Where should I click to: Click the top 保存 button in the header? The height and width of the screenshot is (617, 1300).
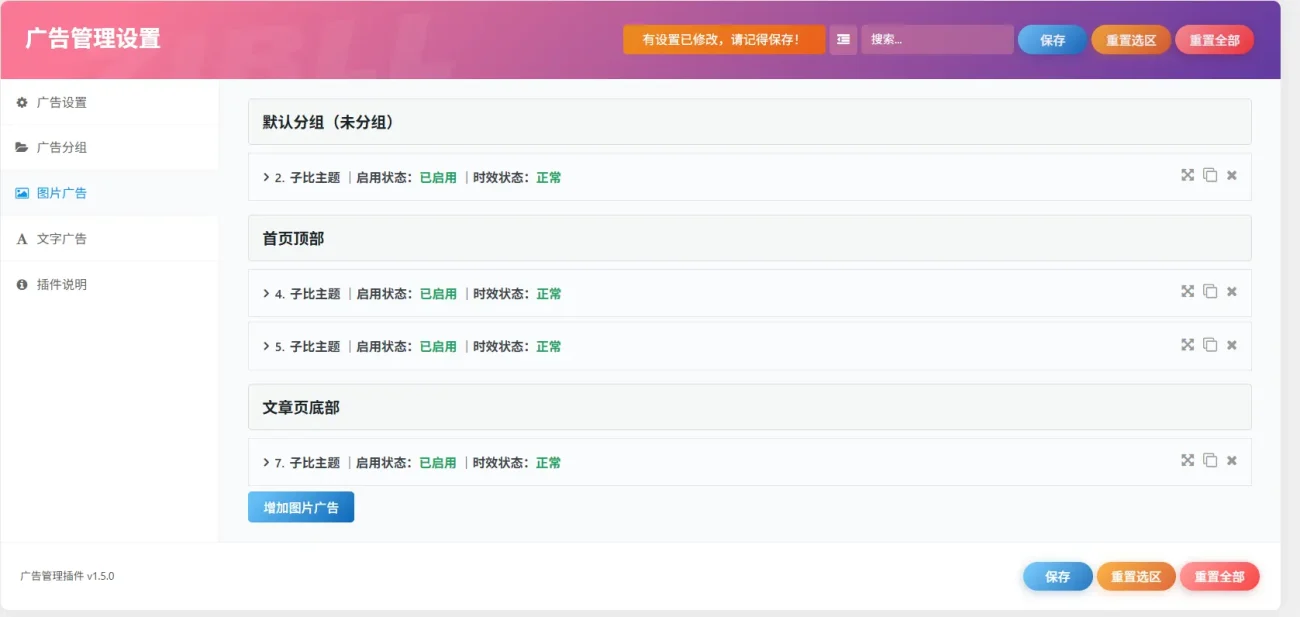[1052, 40]
